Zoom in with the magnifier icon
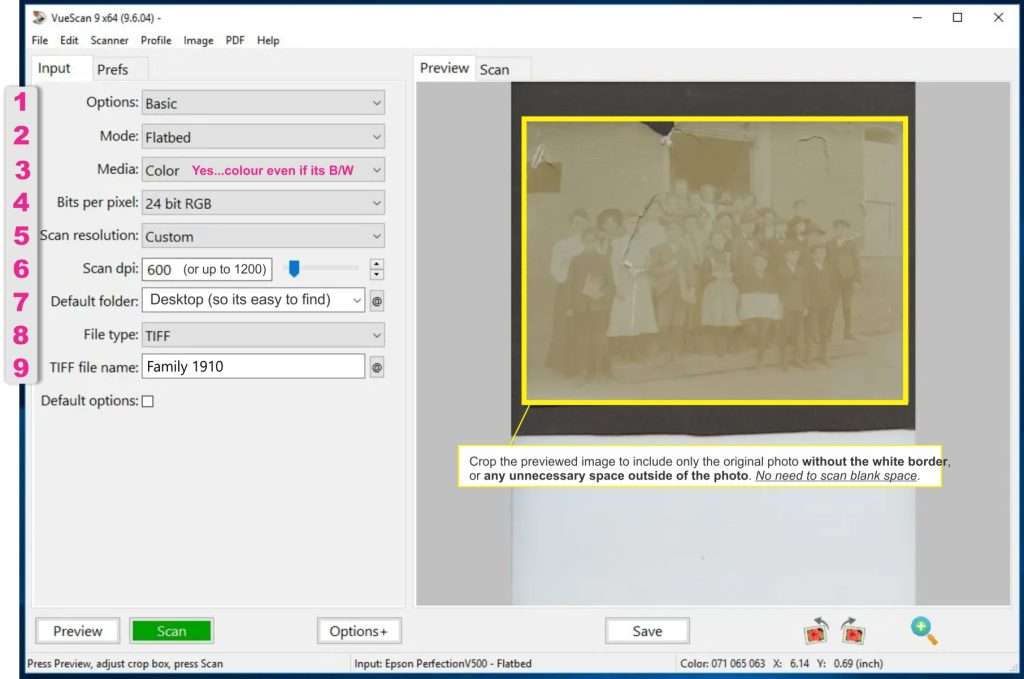This screenshot has height=679, width=1024. point(924,631)
